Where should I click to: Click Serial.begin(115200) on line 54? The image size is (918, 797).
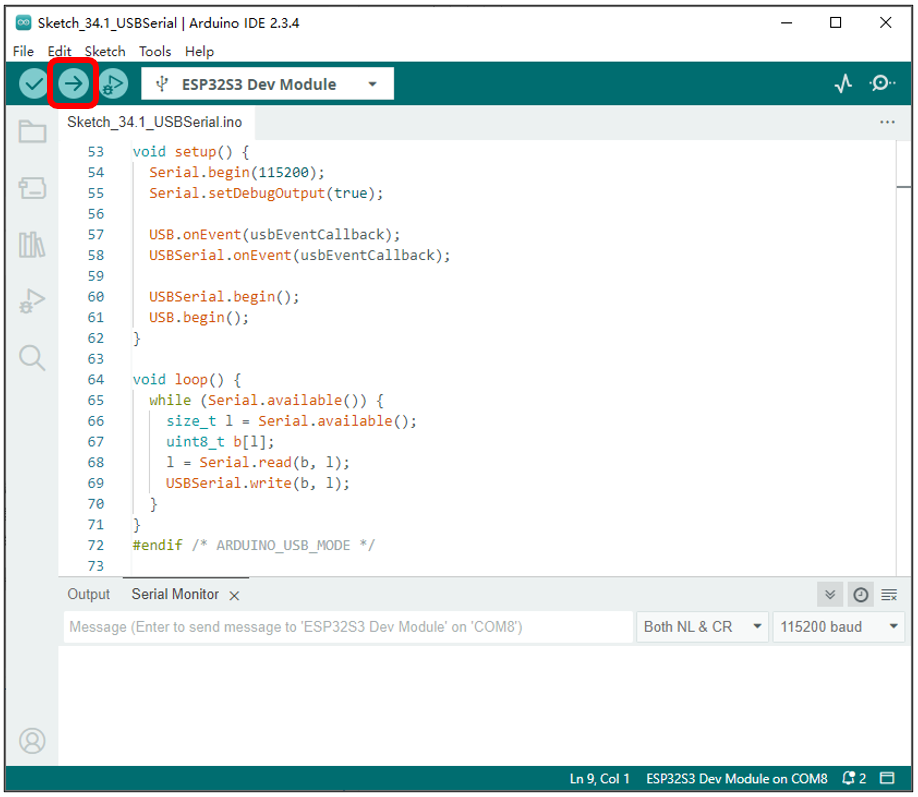tap(237, 172)
